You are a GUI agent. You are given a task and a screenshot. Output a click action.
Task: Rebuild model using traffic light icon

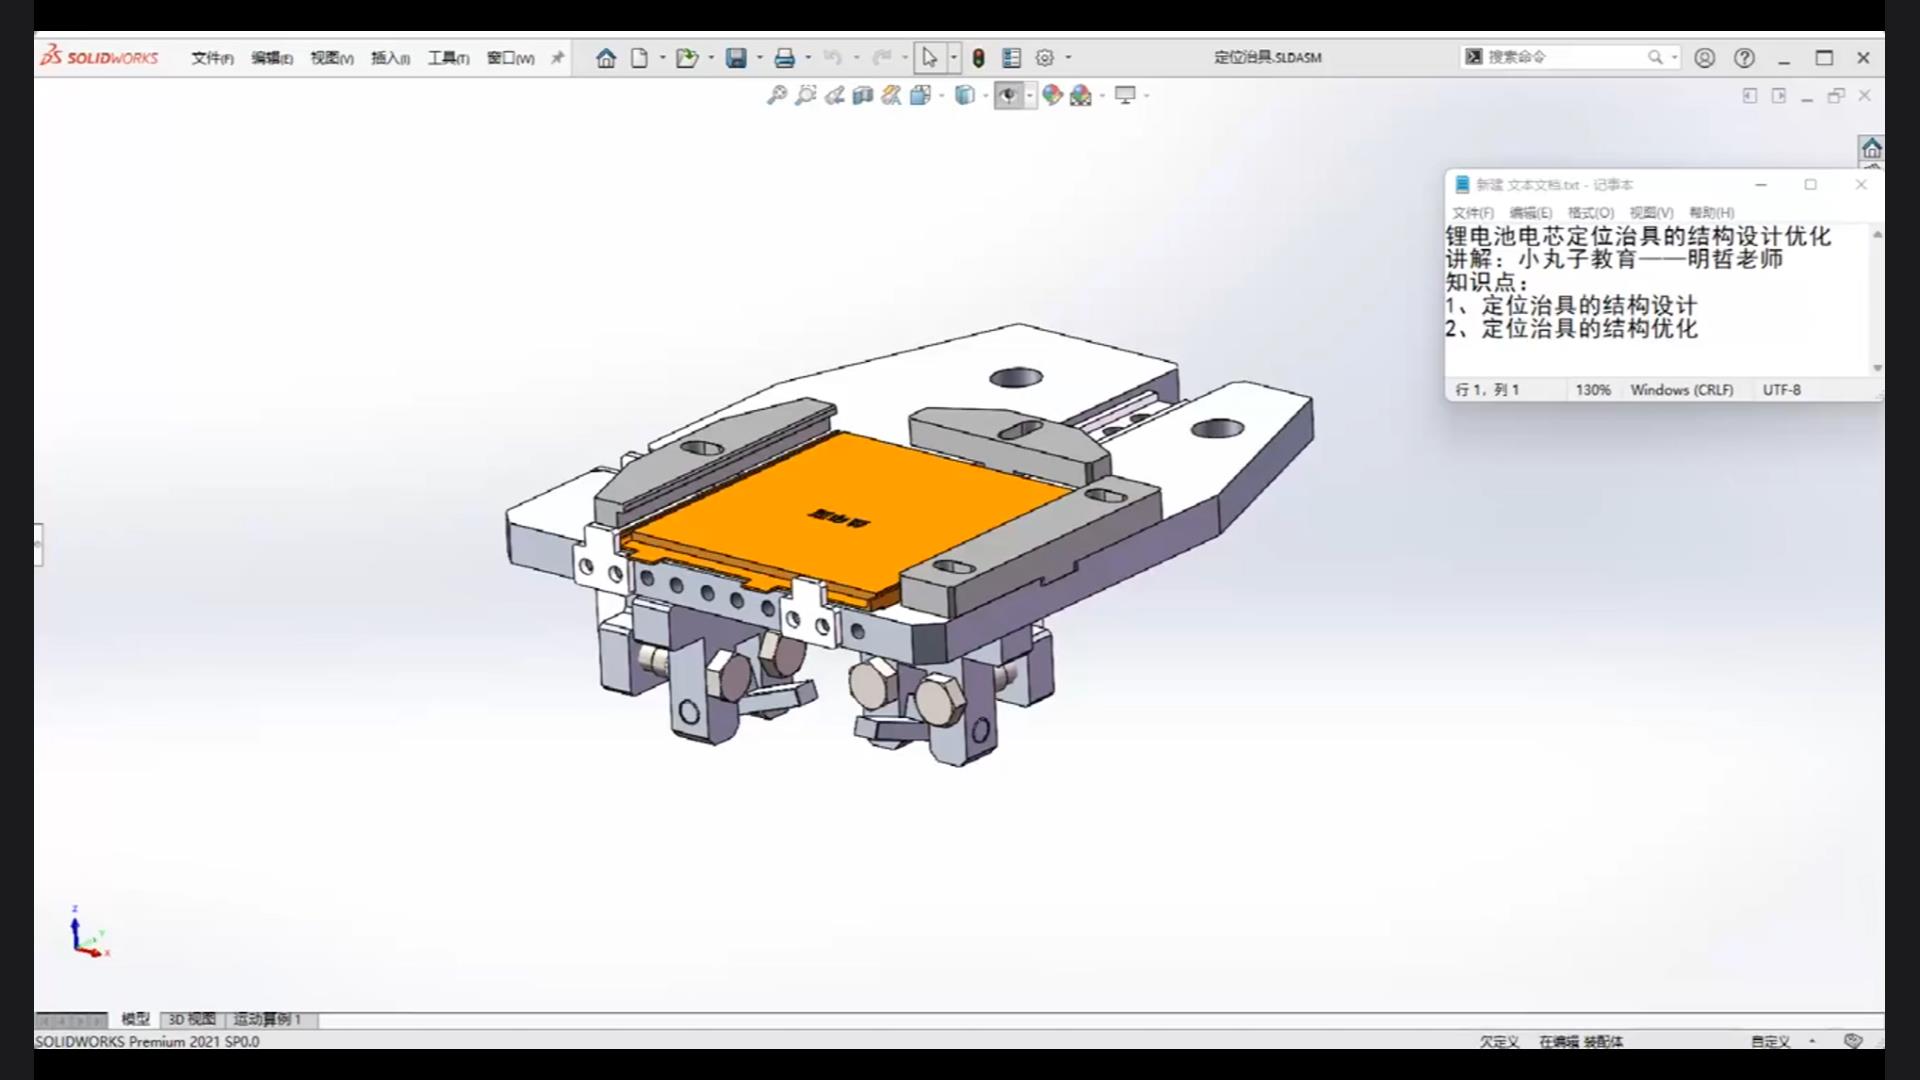979,58
